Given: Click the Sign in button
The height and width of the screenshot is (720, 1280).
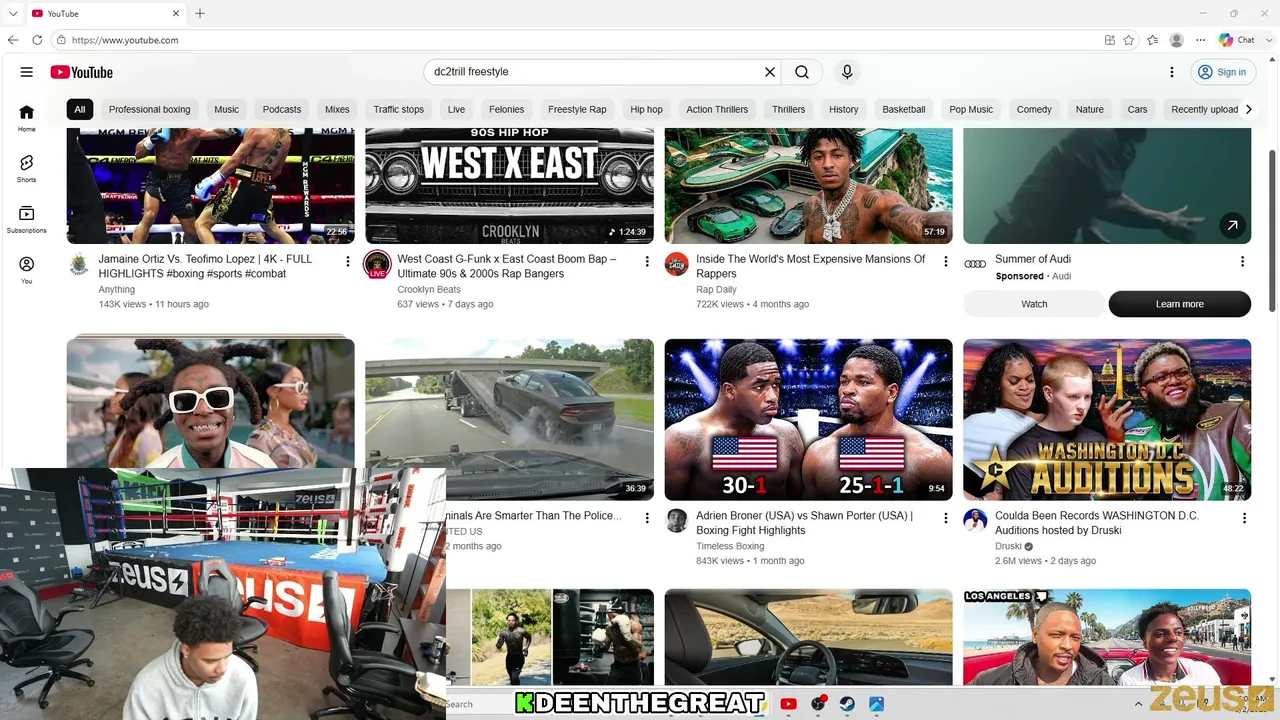Looking at the screenshot, I should (x=1222, y=72).
